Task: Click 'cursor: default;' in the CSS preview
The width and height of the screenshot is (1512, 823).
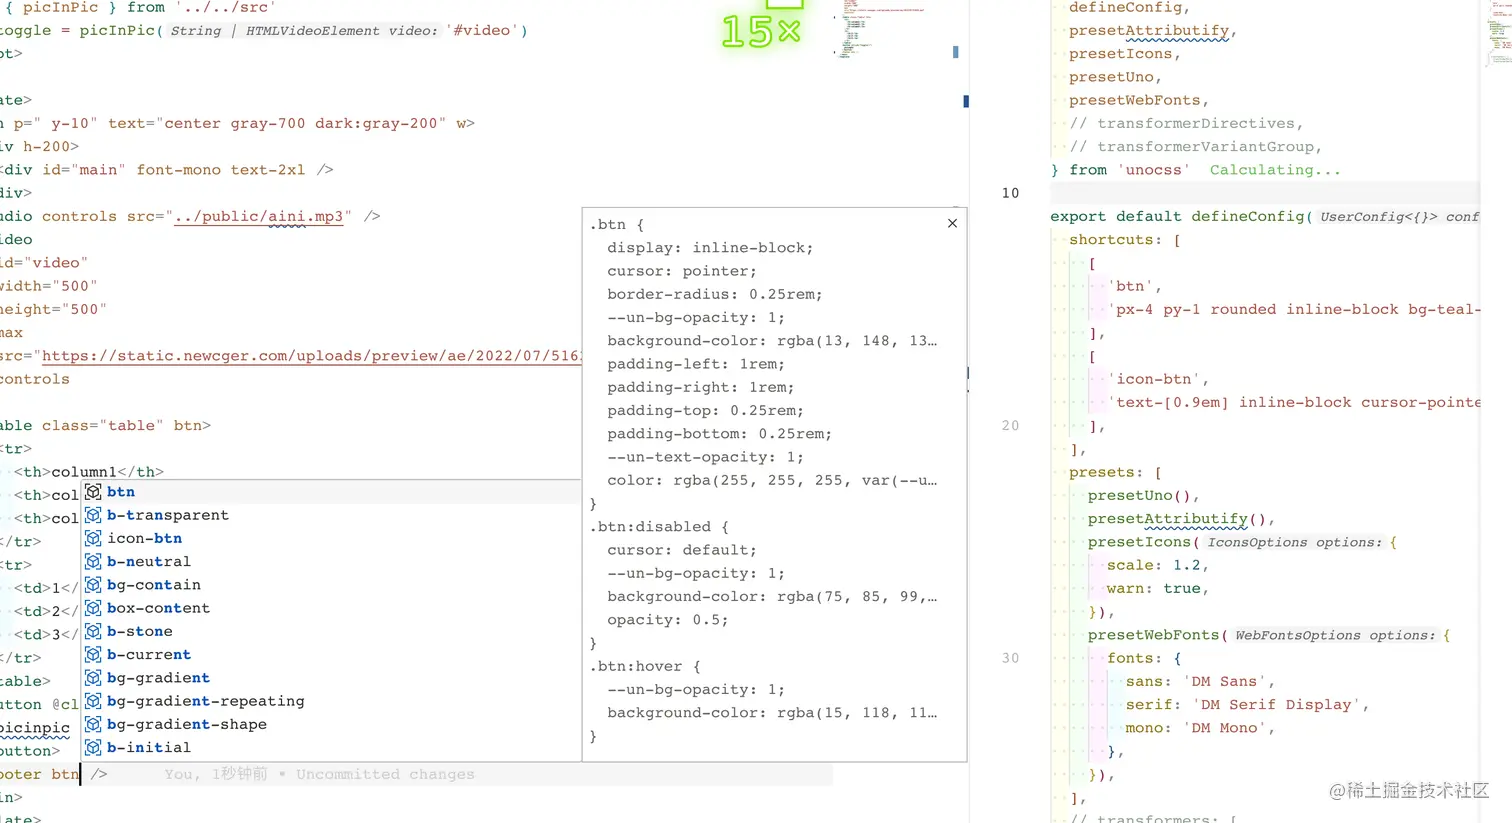Action: tap(682, 550)
